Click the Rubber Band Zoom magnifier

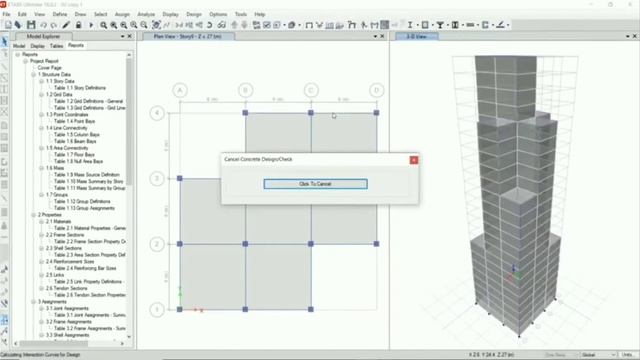pyautogui.click(x=103, y=25)
